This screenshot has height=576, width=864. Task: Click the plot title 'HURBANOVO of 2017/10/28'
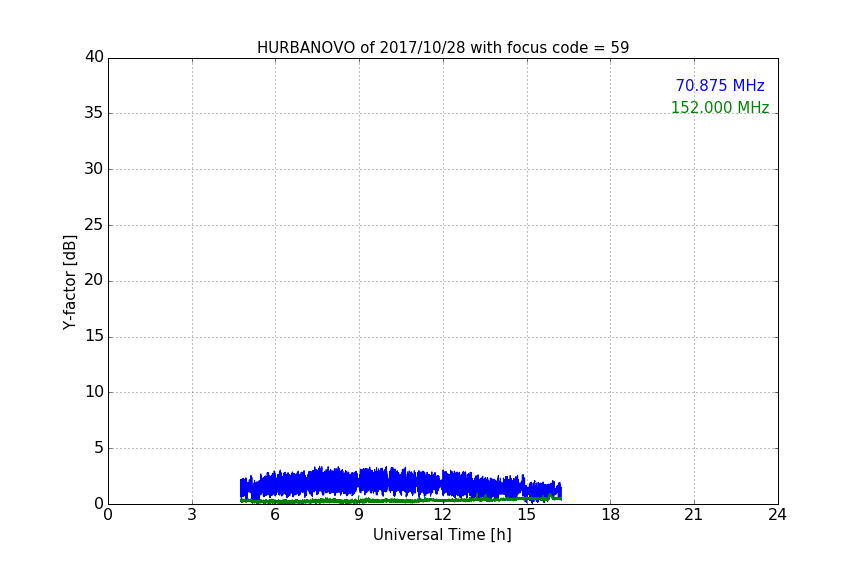443,47
